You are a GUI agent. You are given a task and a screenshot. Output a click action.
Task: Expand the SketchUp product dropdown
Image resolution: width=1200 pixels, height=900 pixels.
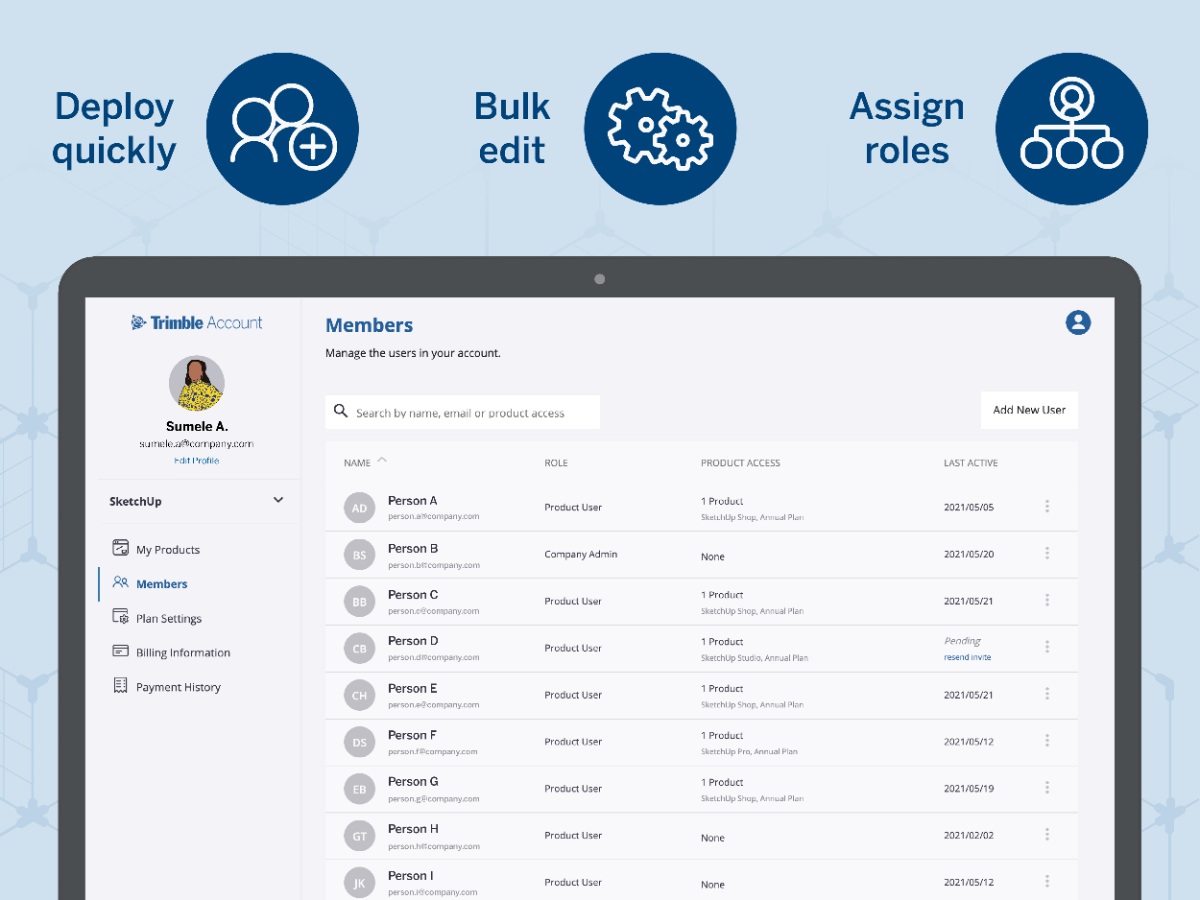coord(278,500)
